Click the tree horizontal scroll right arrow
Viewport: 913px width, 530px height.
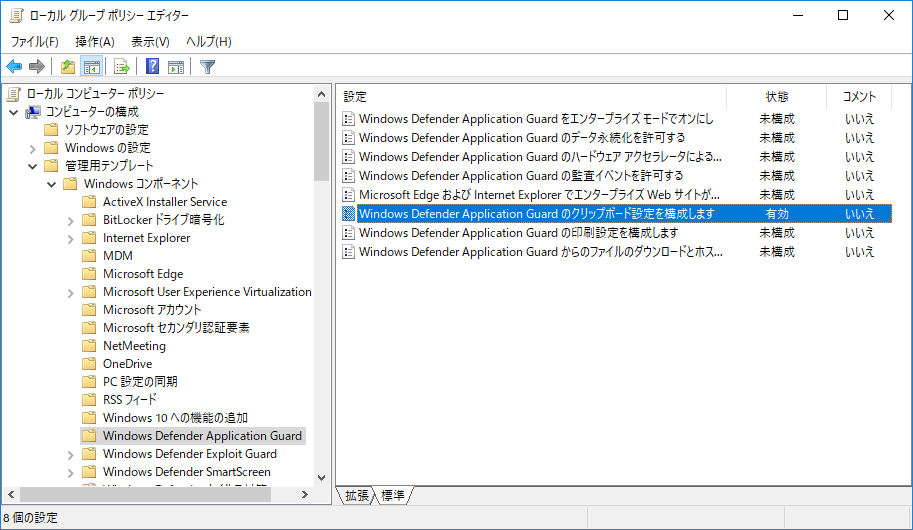click(x=305, y=494)
